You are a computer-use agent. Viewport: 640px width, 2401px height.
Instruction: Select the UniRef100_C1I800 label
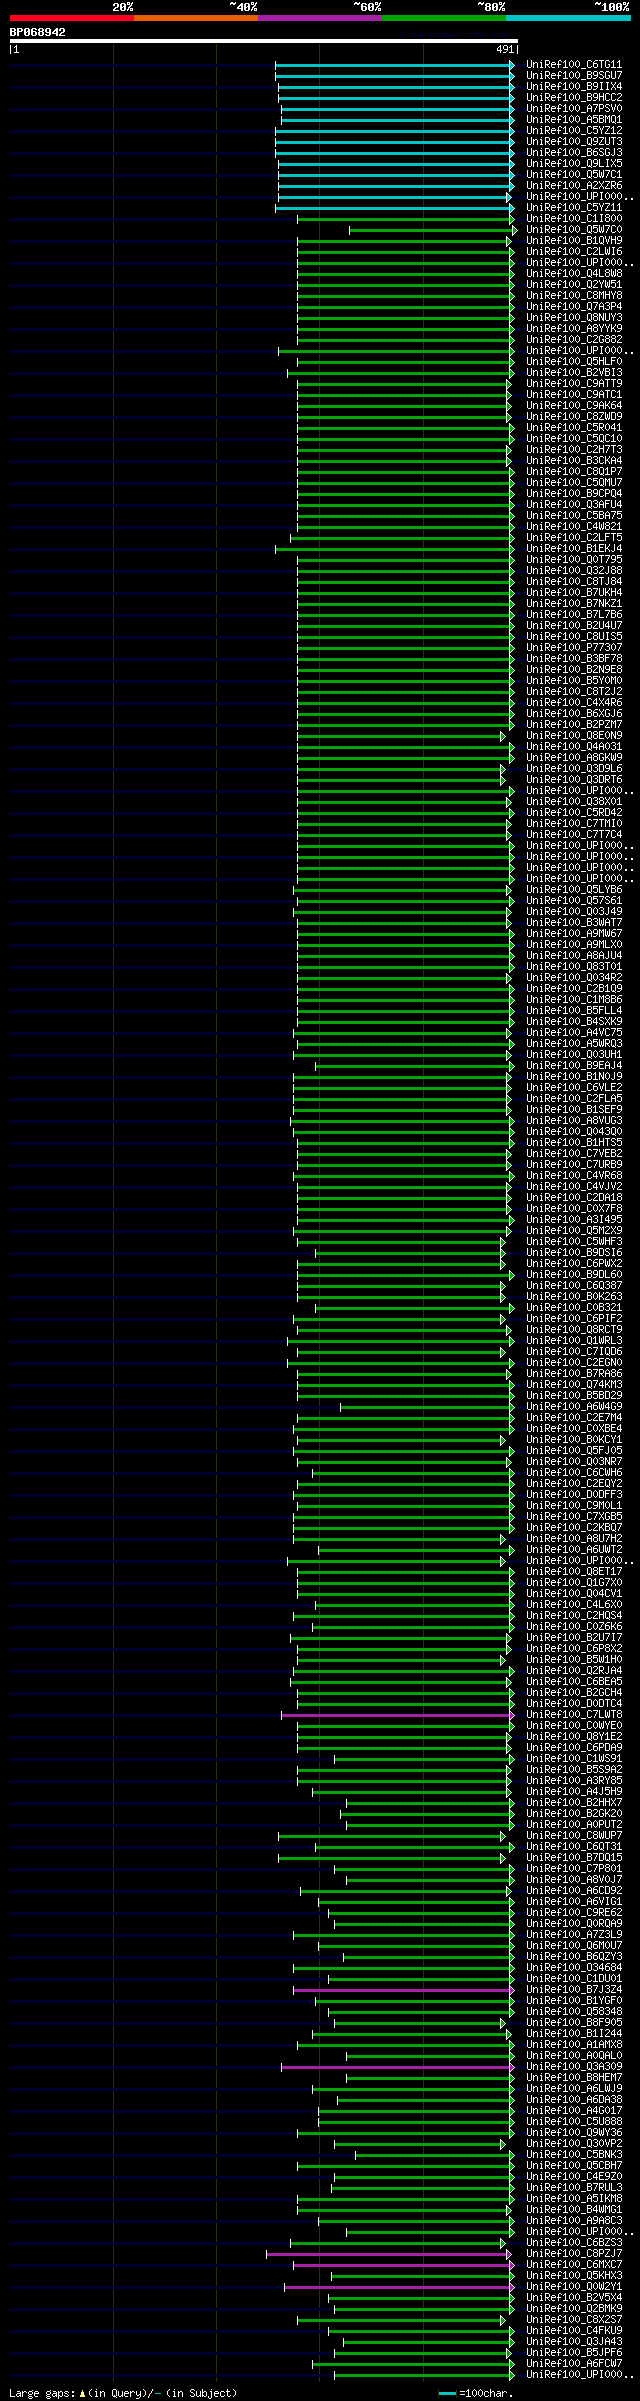tap(574, 219)
